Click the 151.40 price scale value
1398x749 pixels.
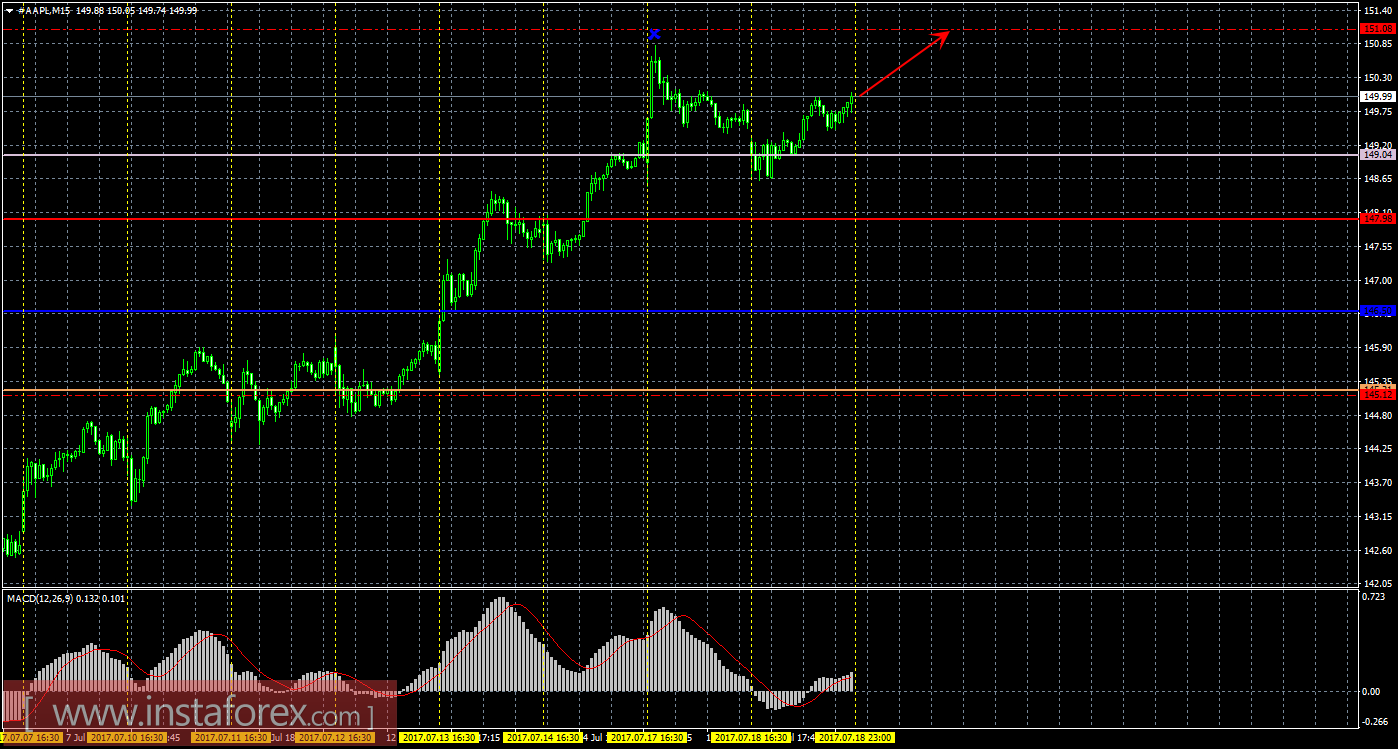coord(1378,10)
